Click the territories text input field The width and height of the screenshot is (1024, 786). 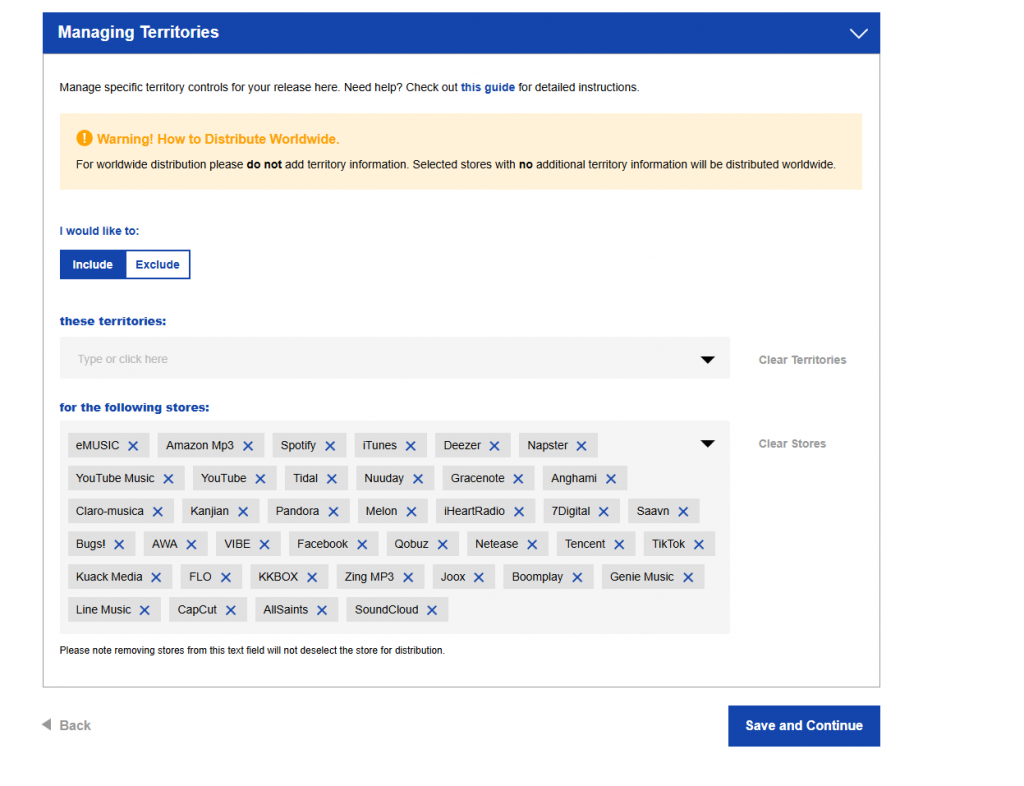380,360
